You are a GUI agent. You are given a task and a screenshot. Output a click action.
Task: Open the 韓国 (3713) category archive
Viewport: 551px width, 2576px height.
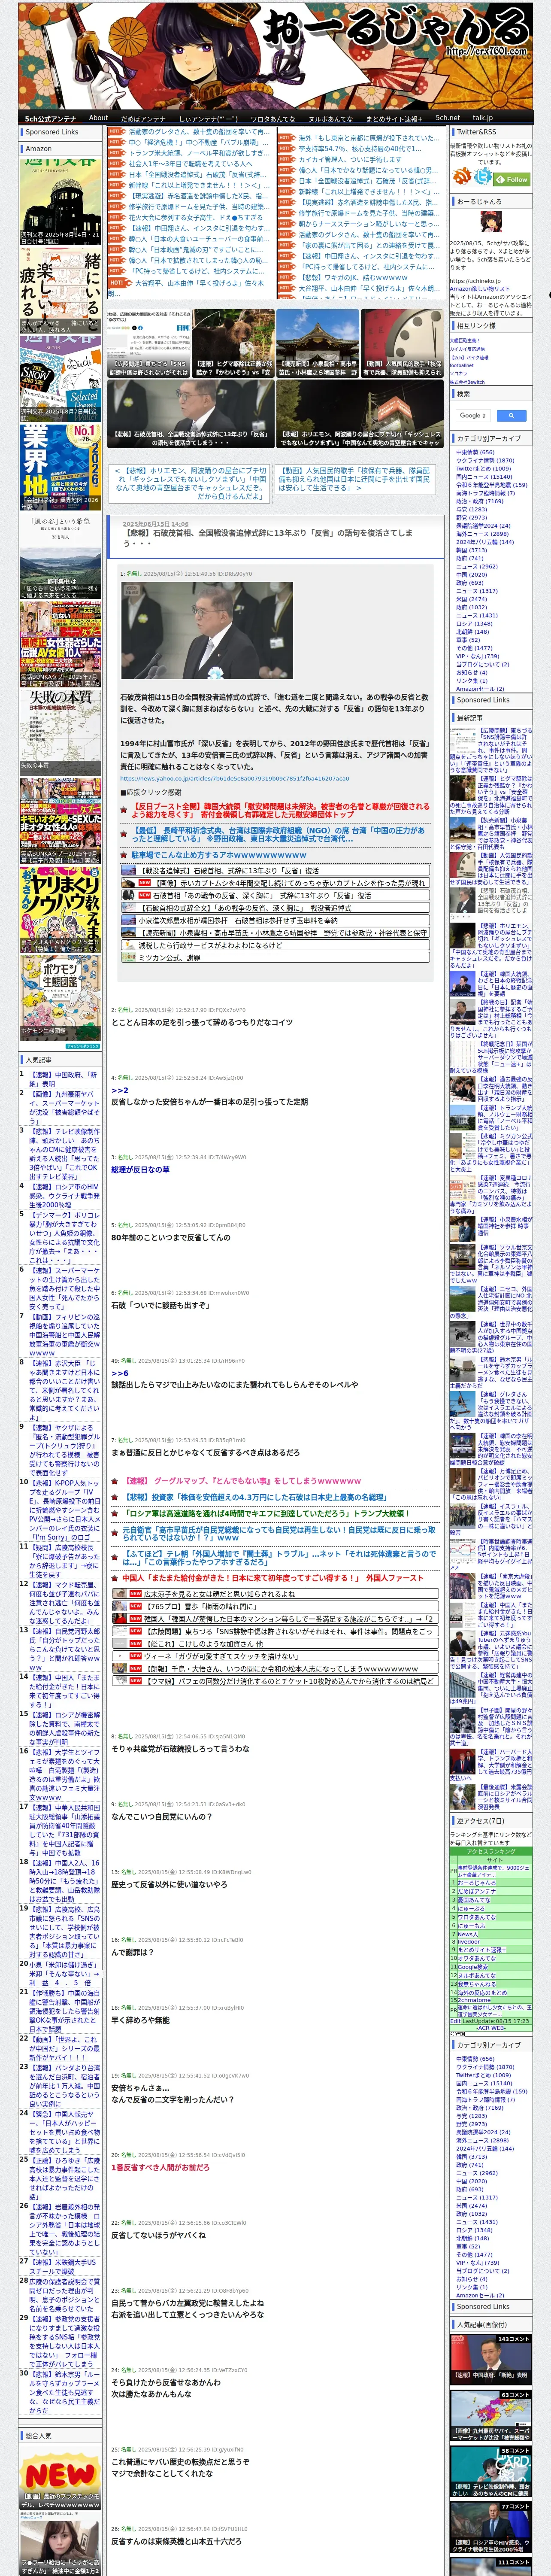(x=471, y=550)
